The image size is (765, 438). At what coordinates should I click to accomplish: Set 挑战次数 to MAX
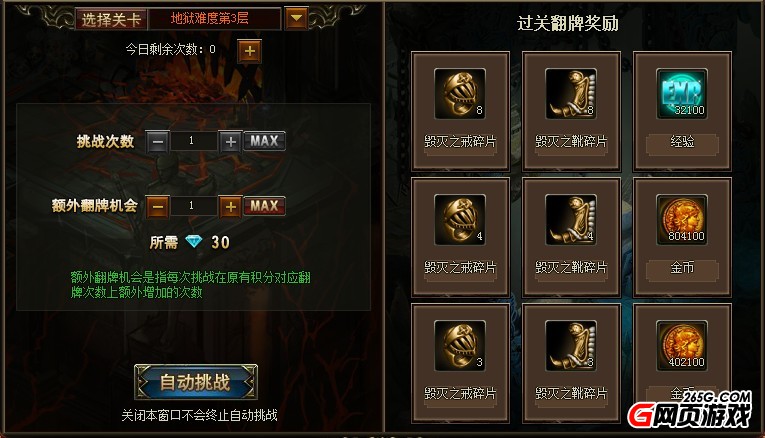264,141
